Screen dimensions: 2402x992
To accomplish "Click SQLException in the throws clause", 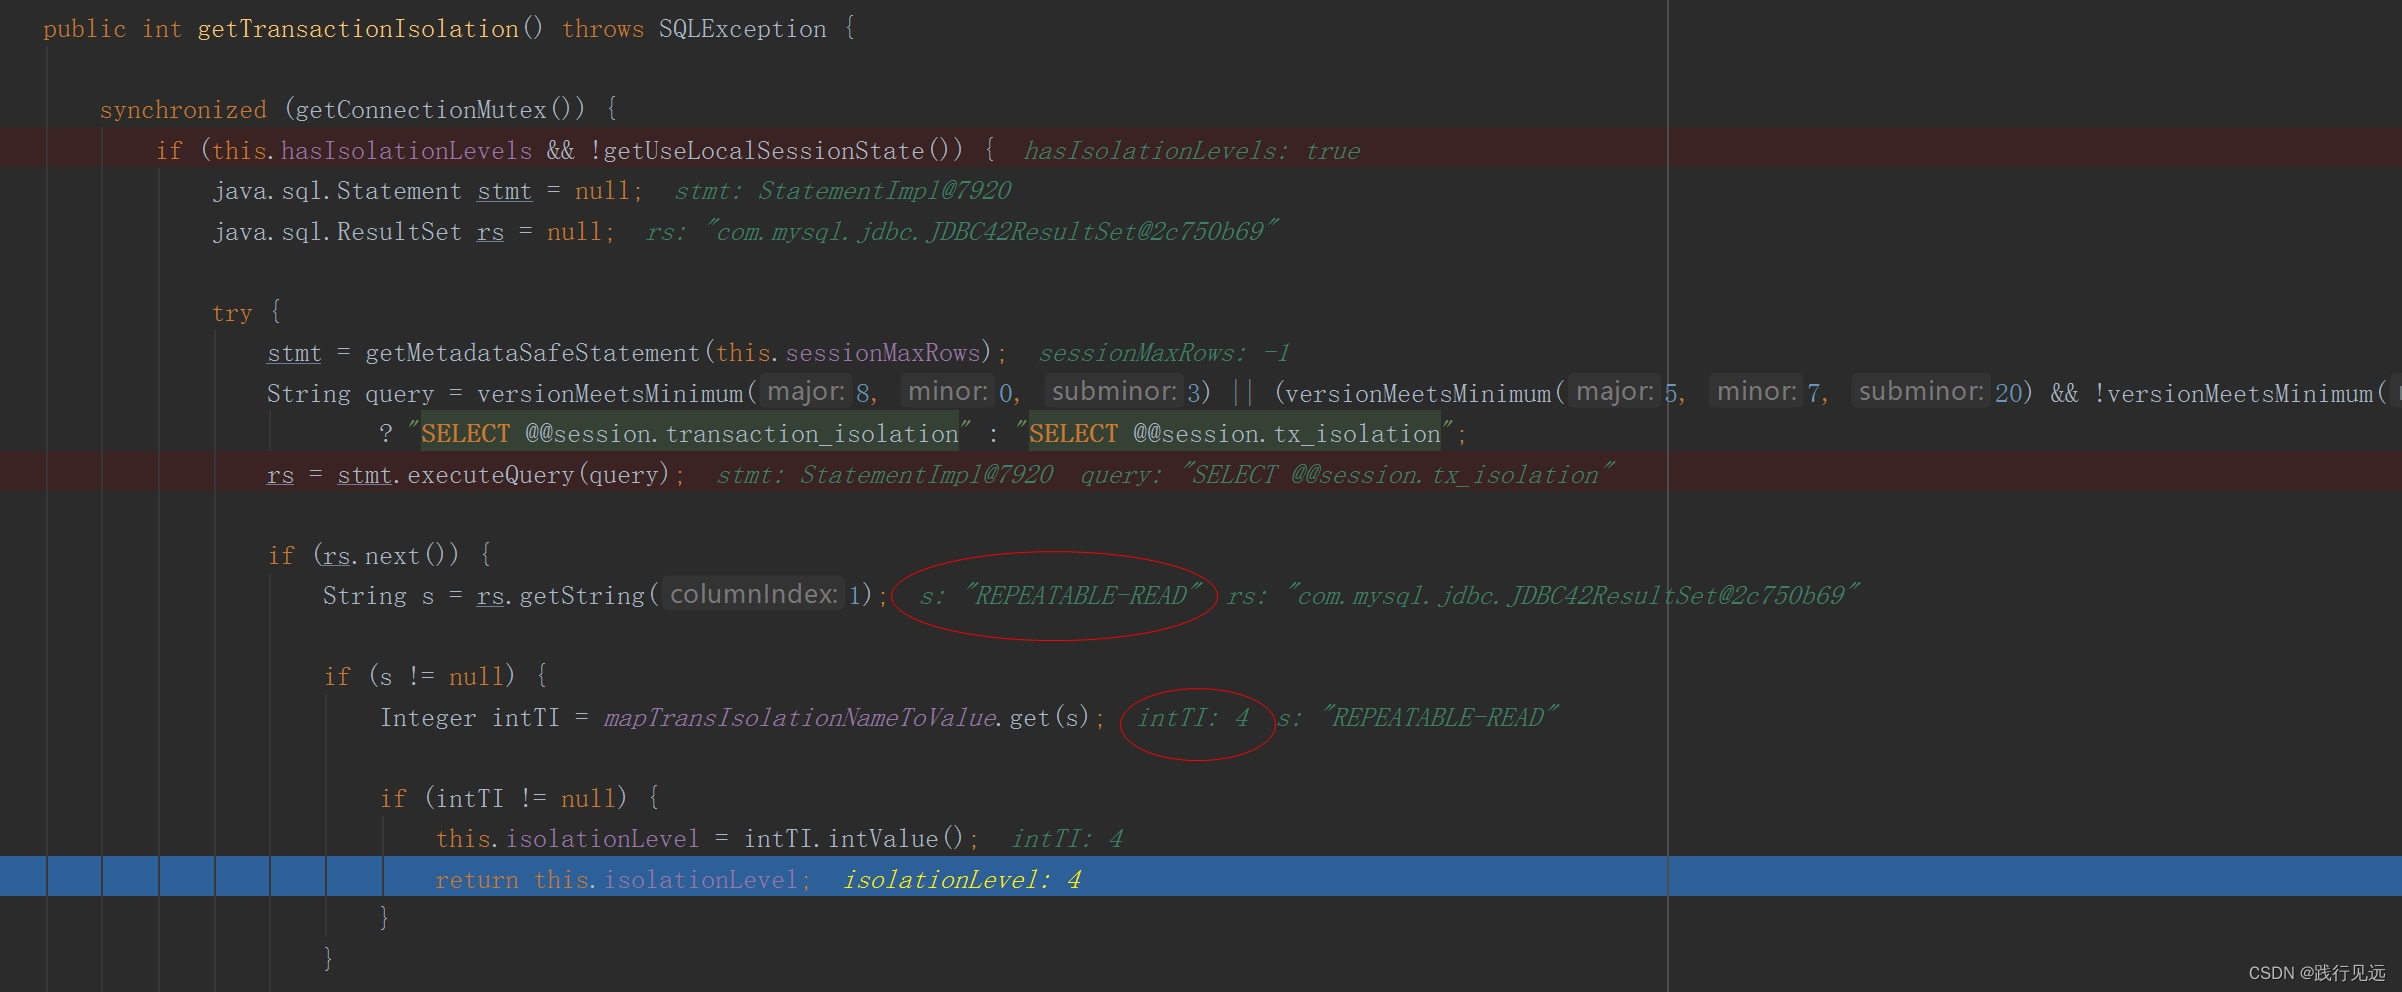I will [742, 29].
